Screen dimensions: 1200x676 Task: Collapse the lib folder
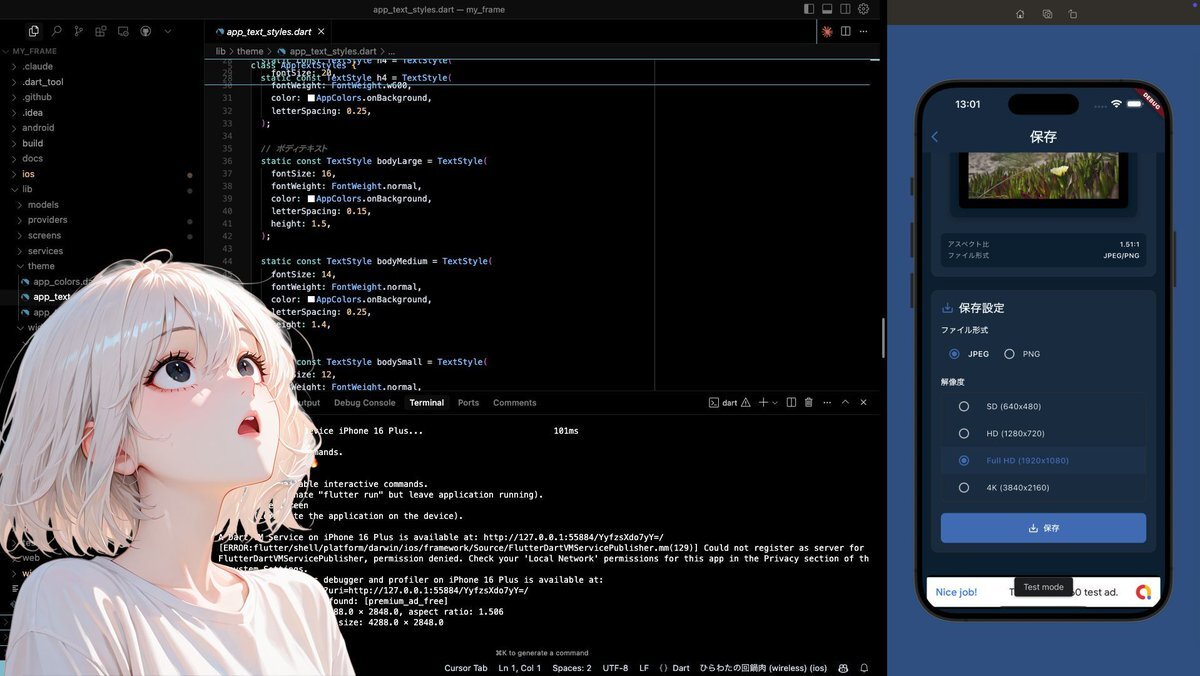27,189
